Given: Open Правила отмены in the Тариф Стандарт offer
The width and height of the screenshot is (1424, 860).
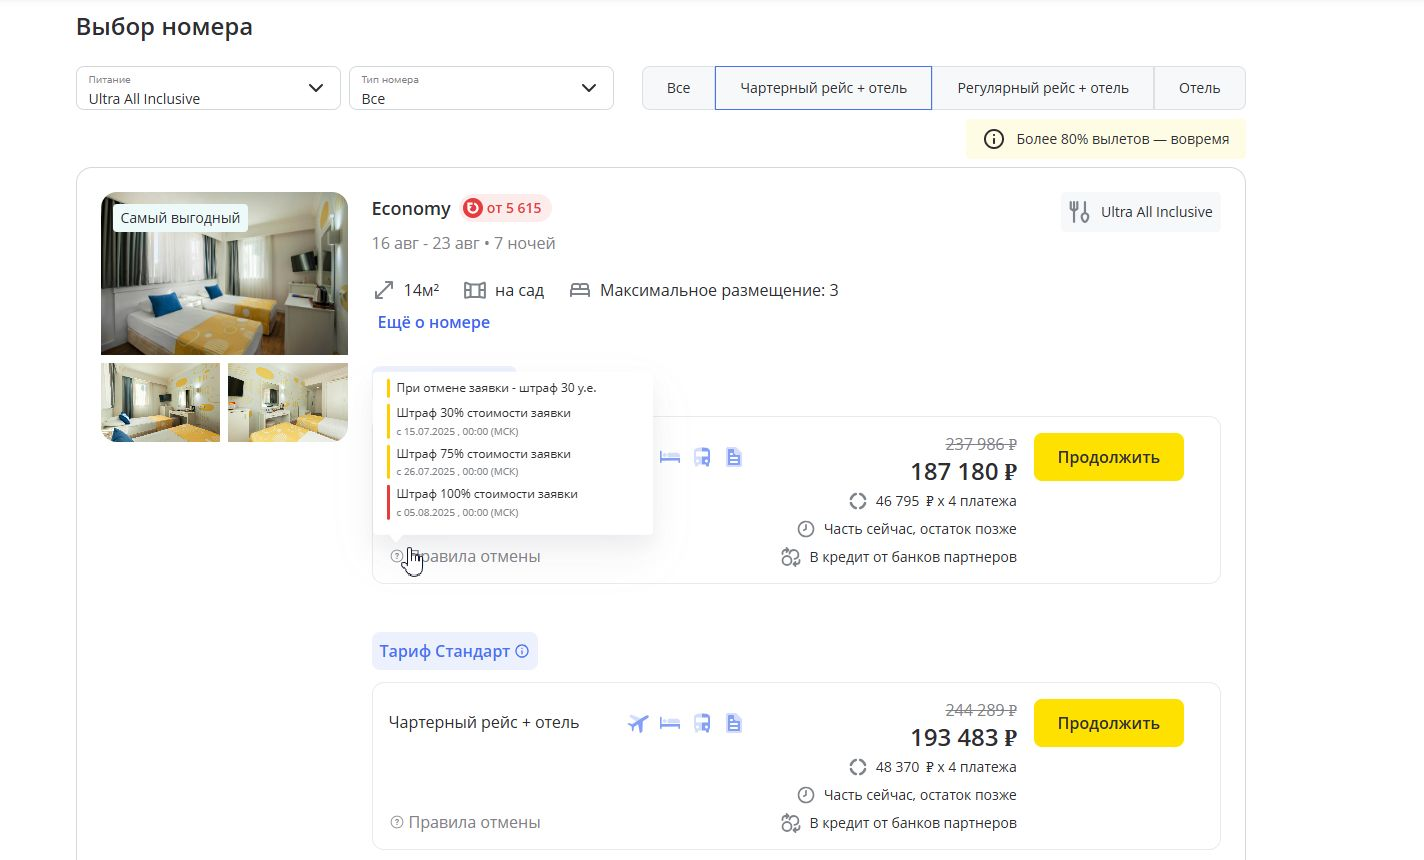Looking at the screenshot, I should (x=474, y=822).
